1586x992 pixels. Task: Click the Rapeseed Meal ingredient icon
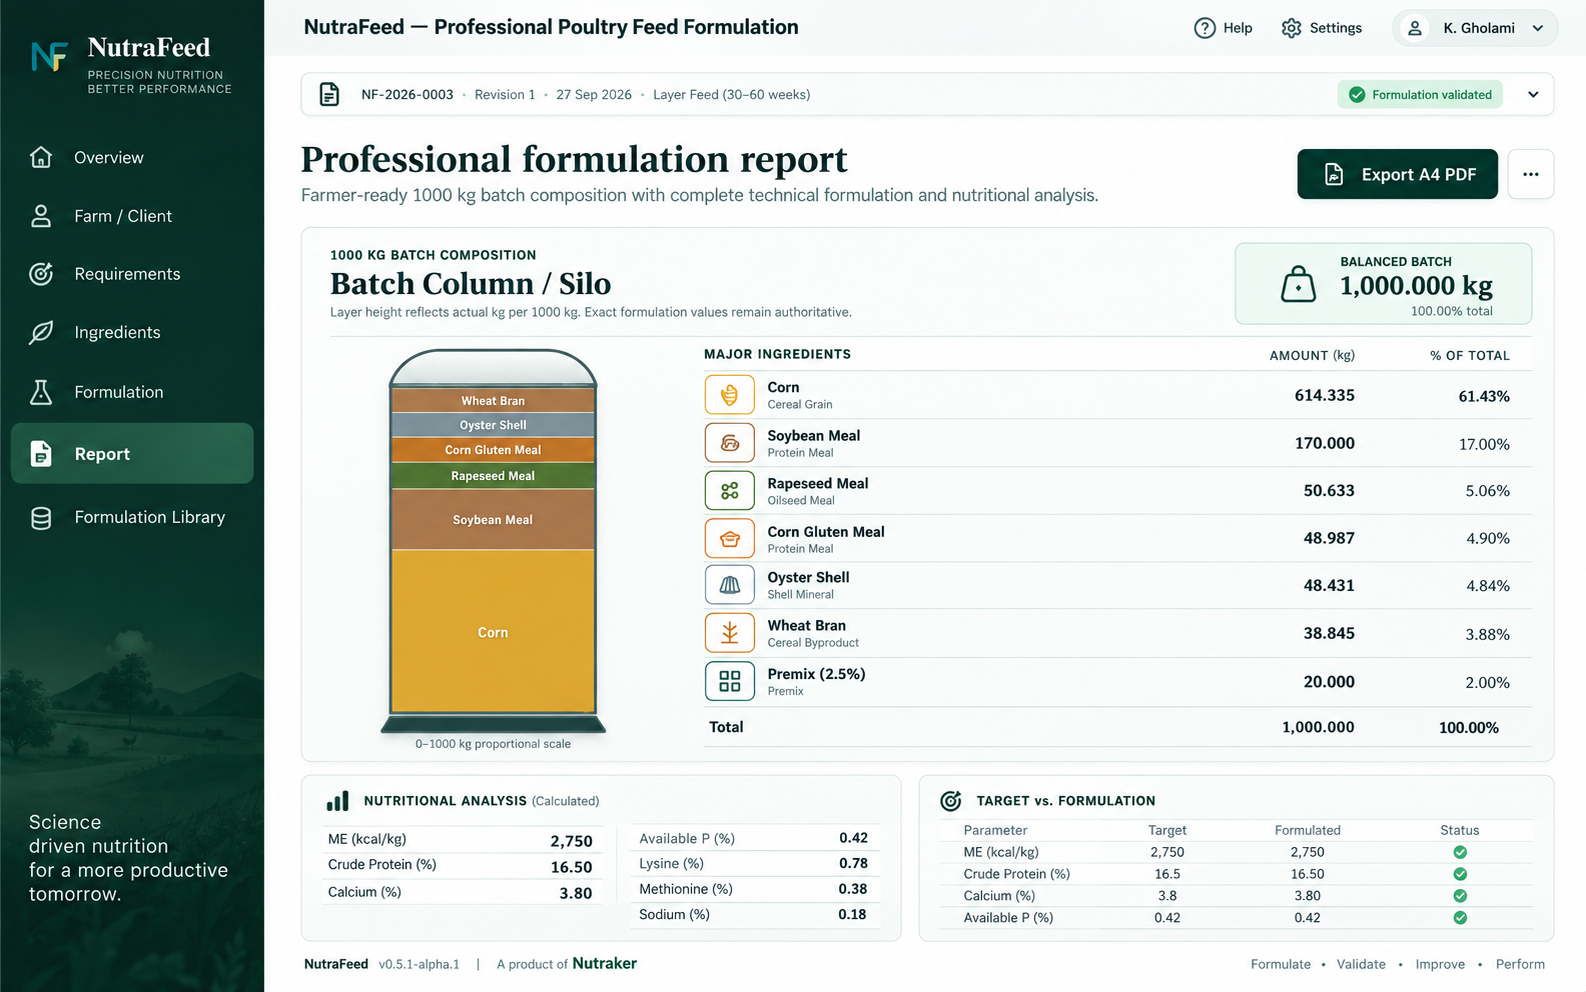pyautogui.click(x=729, y=490)
